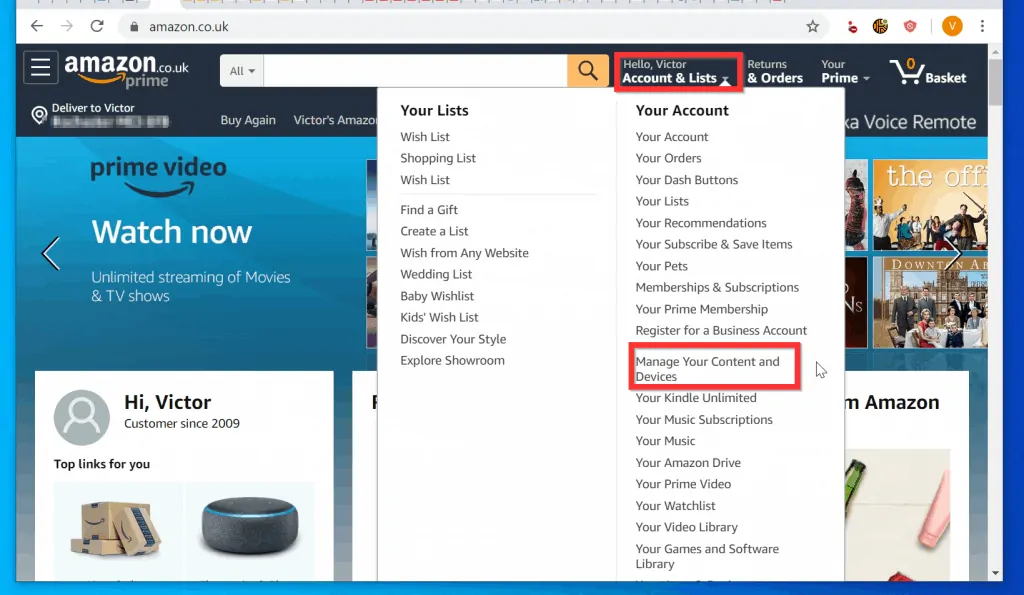Screen dimensions: 1024x595
Task: Click Watch now on the prime video banner
Action: pos(170,232)
